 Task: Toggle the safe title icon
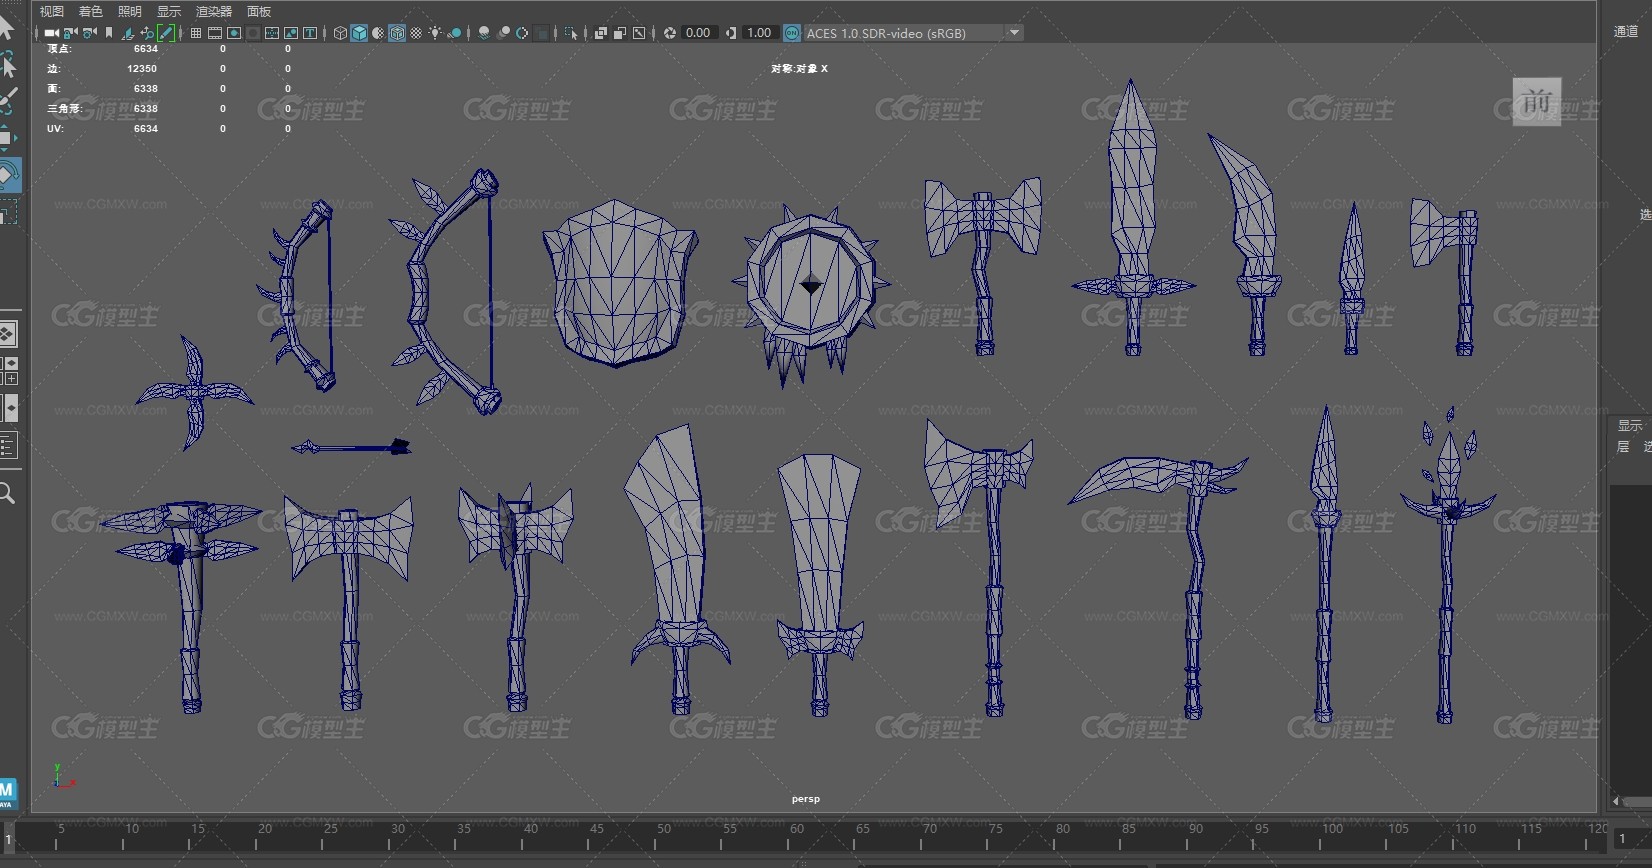click(x=310, y=33)
